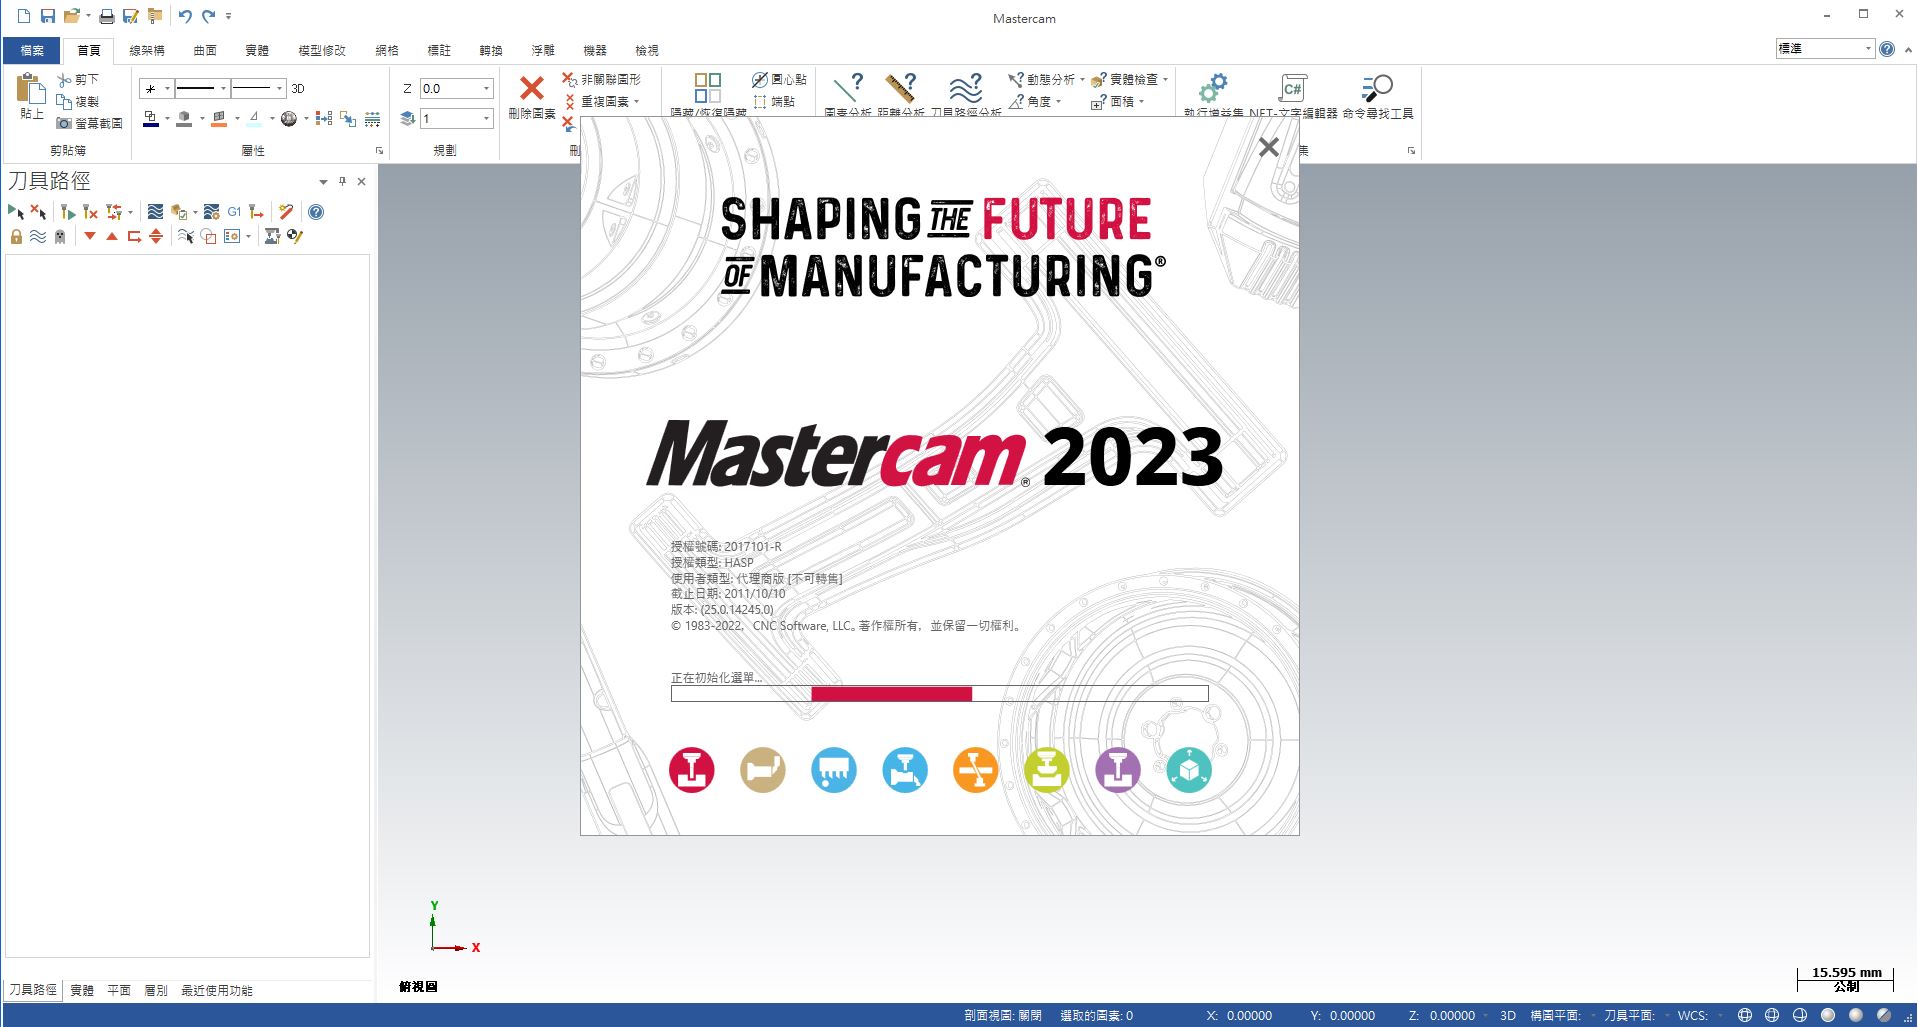Open the 檔案 file menu tab
Screen dimensions: 1918x1027
click(x=32, y=50)
